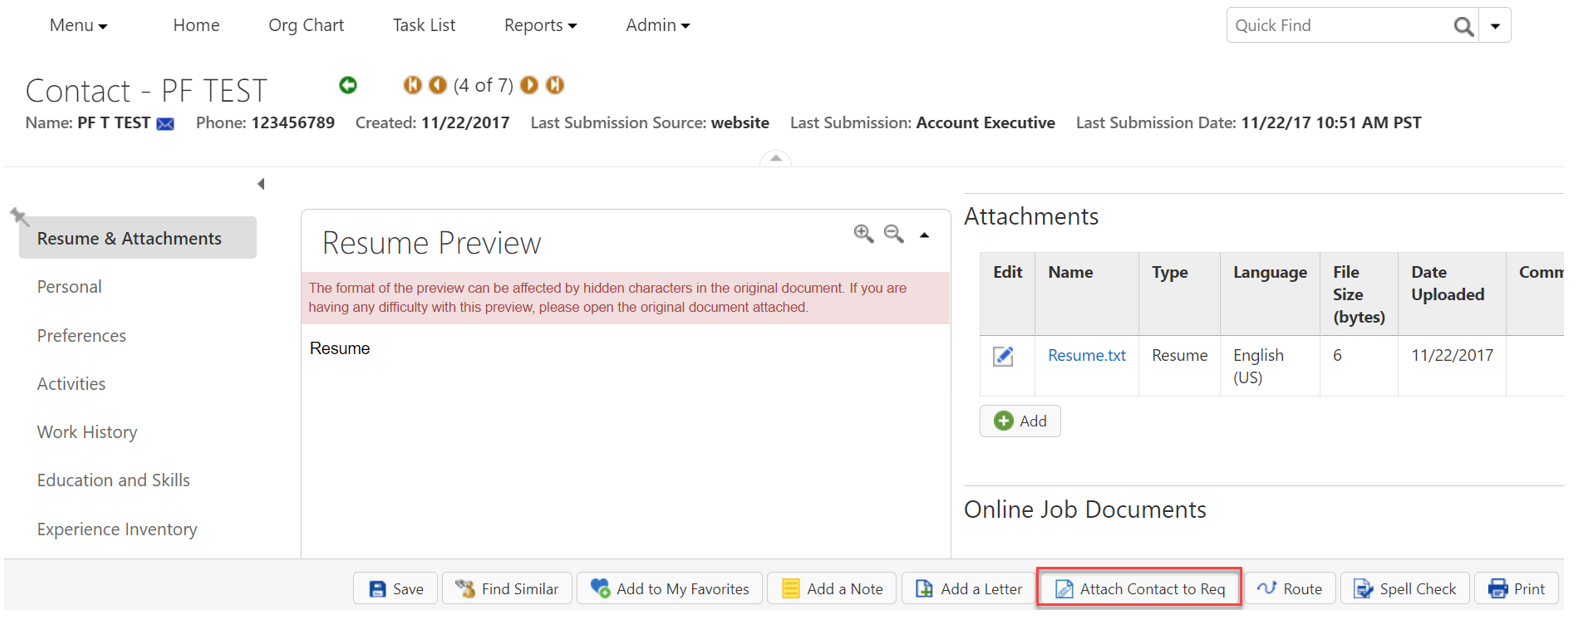Screen dimensions: 1590x622
Task: Open the Experience Inventory section
Action: pyautogui.click(x=117, y=529)
